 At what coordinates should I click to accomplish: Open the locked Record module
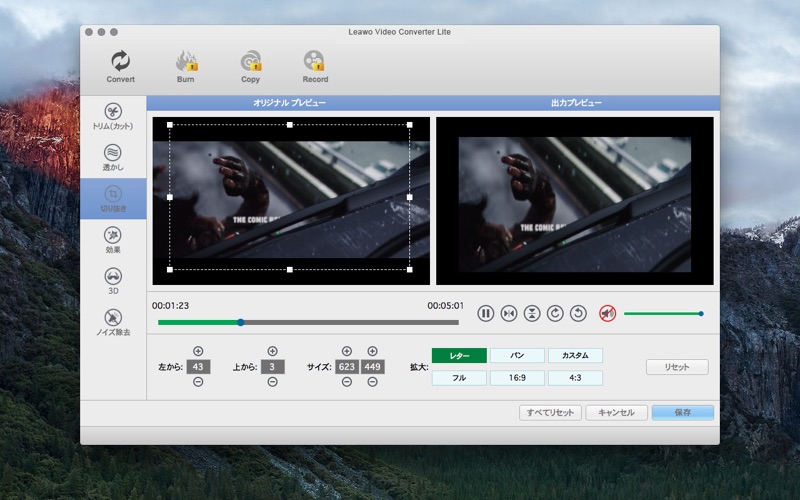315,66
